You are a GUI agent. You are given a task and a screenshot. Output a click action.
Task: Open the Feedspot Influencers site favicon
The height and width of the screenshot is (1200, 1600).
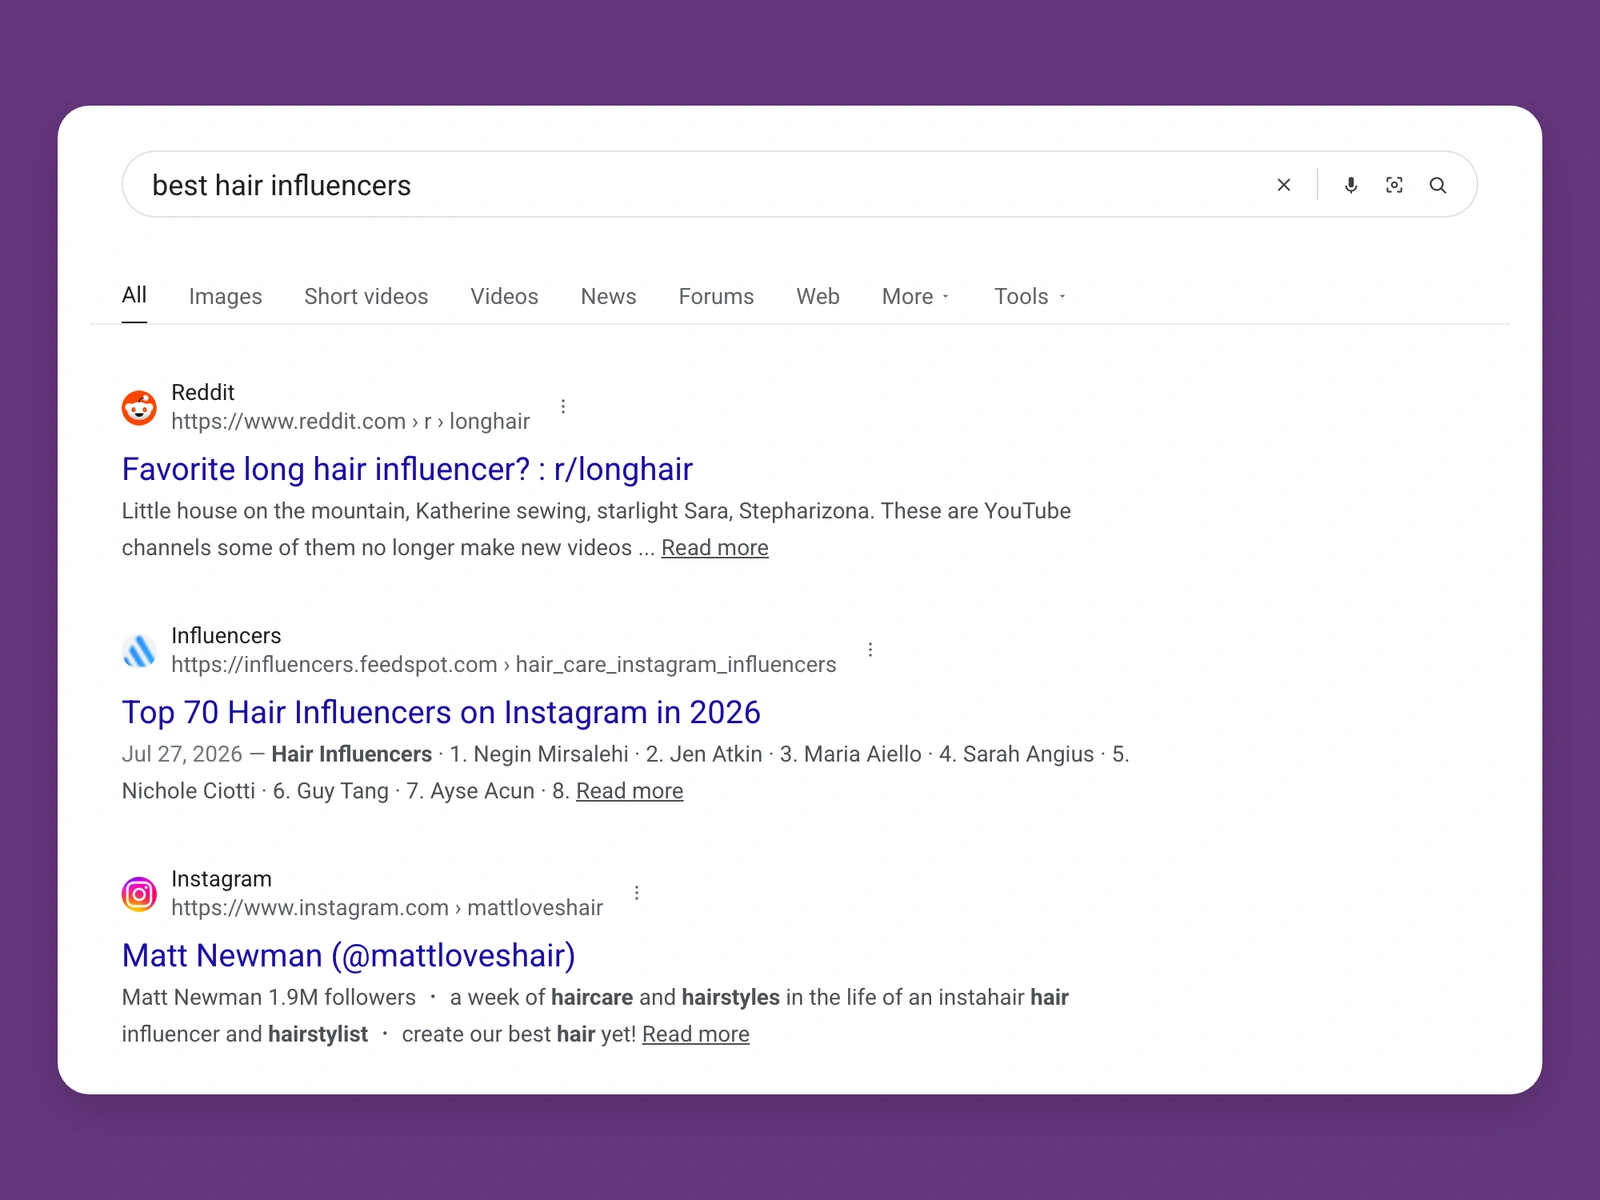click(139, 651)
